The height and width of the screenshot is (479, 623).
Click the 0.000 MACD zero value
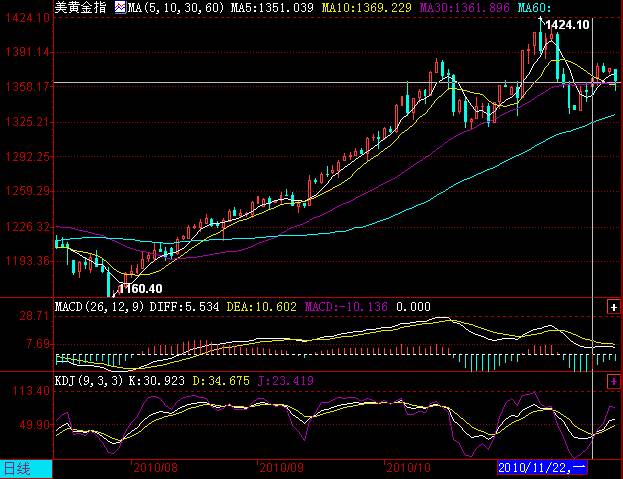tap(413, 307)
